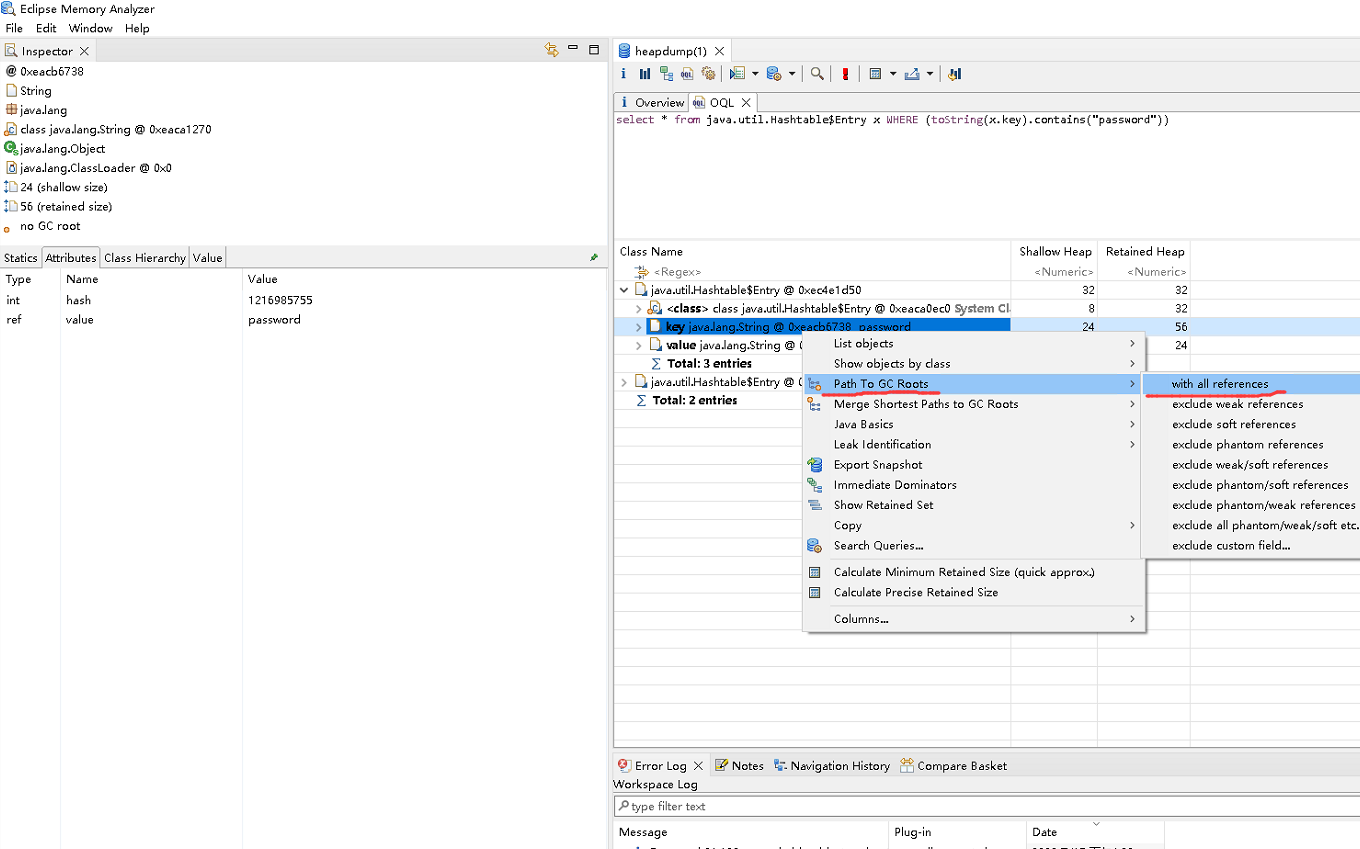The height and width of the screenshot is (849, 1360).
Task: Close the heapdump(1) editor tab
Action: 719,51
